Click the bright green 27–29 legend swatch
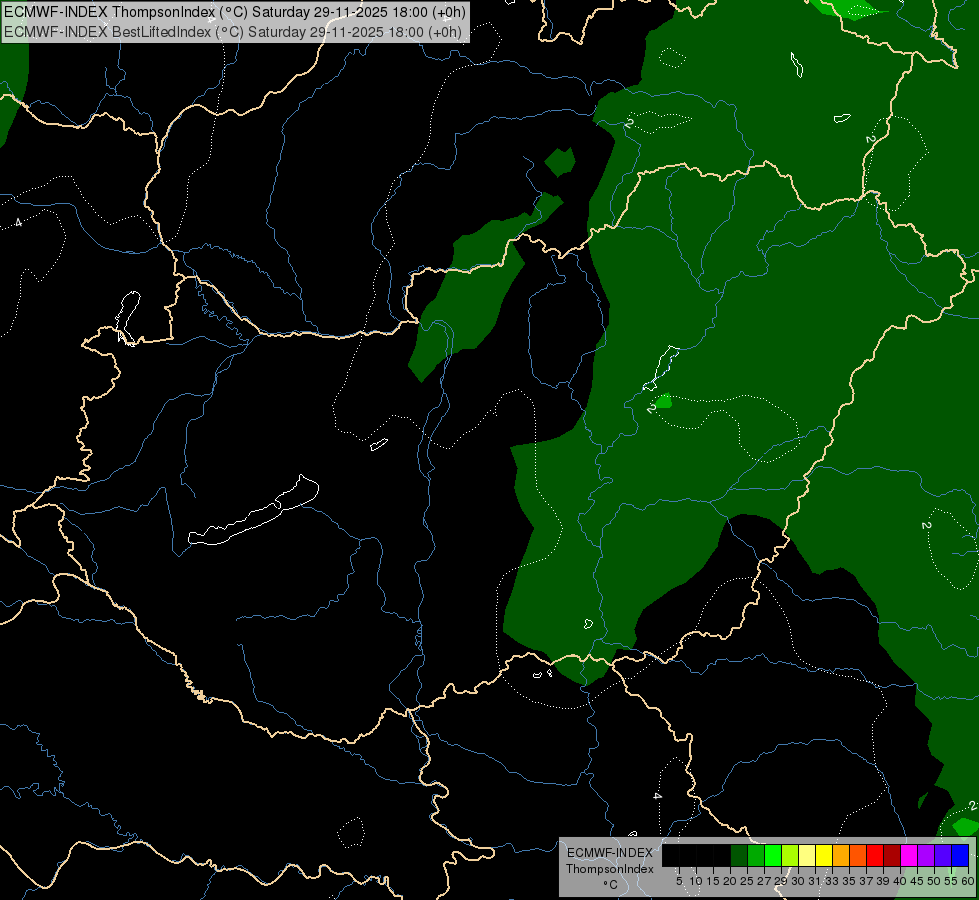Viewport: 979px width, 900px height. pyautogui.click(x=773, y=855)
